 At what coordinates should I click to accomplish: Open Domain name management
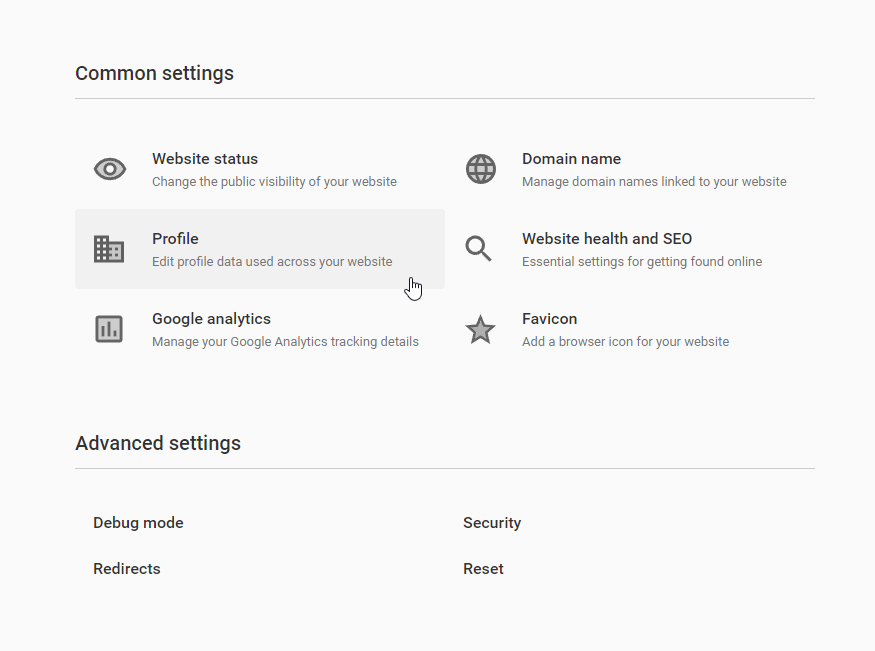571,159
